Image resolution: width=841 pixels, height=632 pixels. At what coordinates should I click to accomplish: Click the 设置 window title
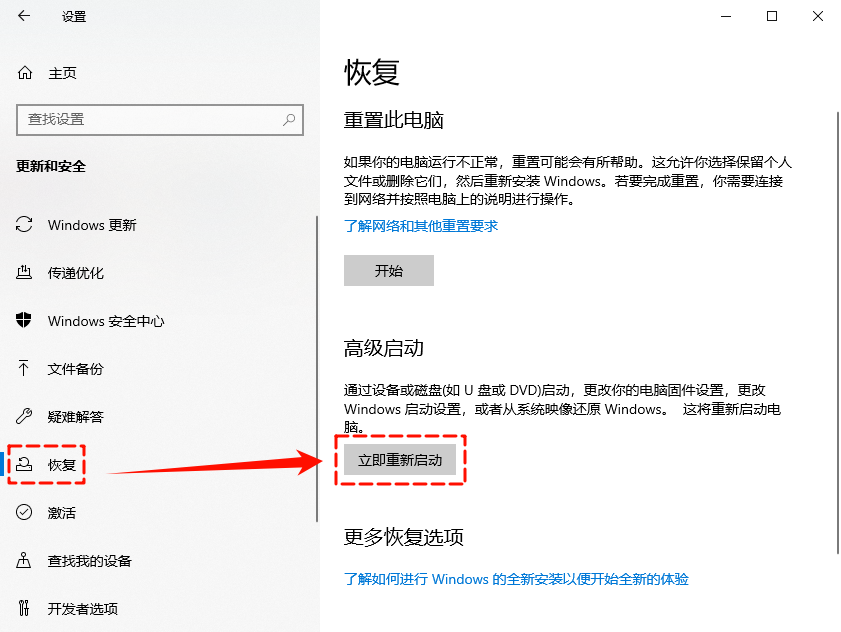pyautogui.click(x=74, y=17)
